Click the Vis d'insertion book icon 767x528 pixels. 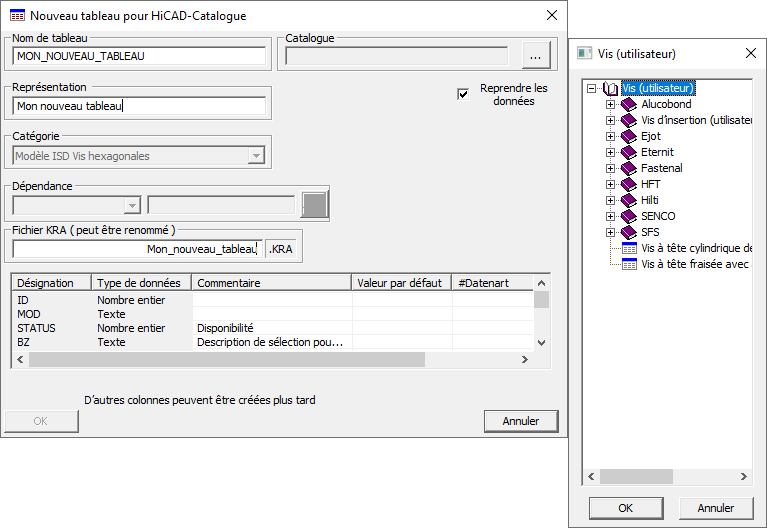[629, 120]
